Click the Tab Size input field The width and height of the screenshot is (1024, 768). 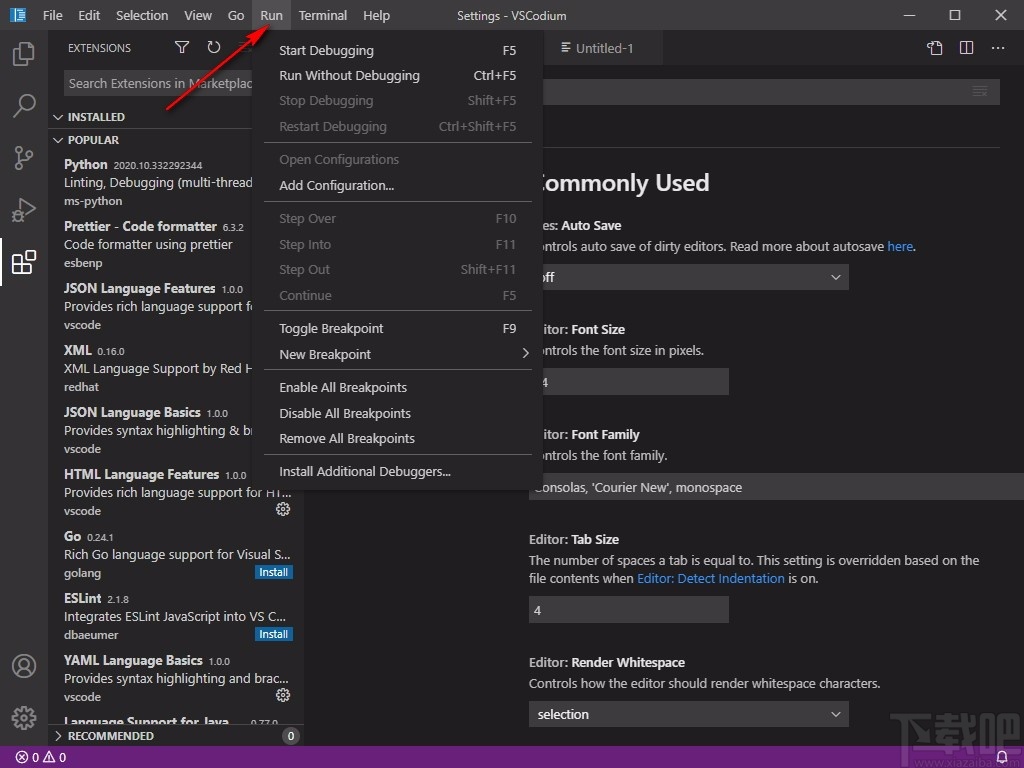[x=628, y=610]
